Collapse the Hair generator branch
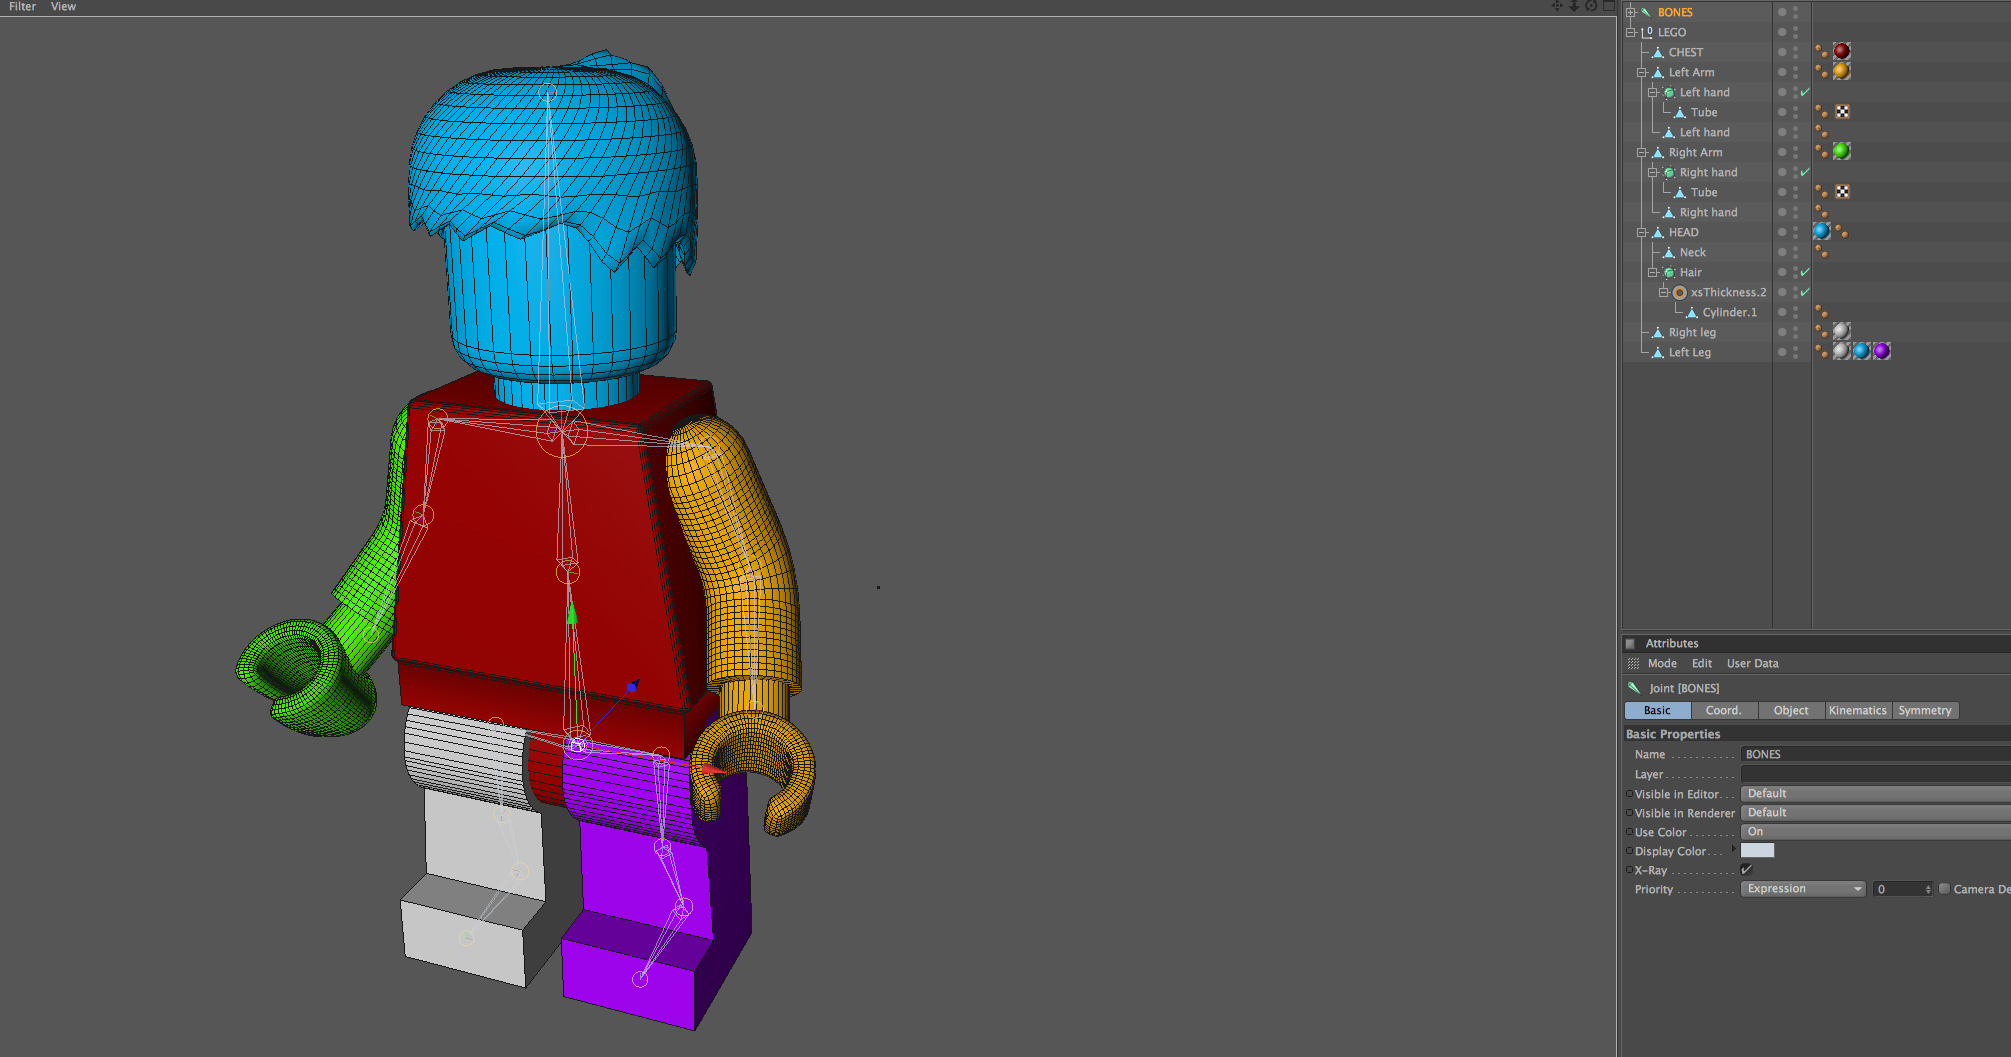Image resolution: width=2011 pixels, height=1057 pixels. tap(1653, 272)
